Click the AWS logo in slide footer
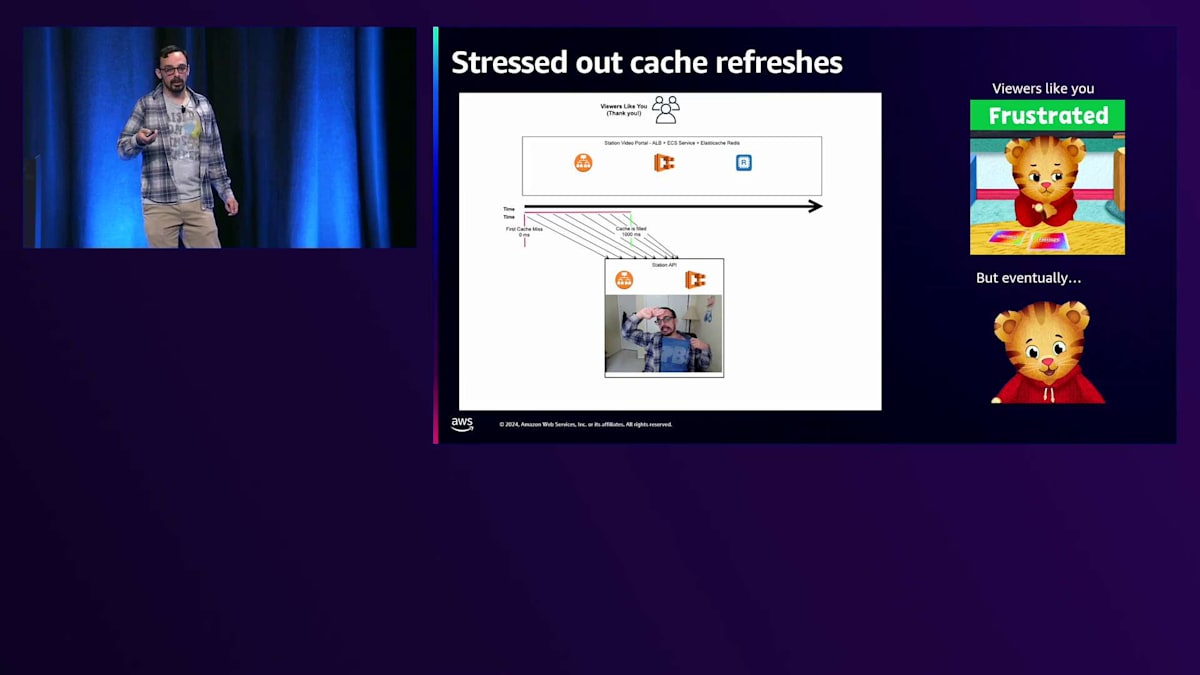This screenshot has width=1200, height=675. (x=462, y=424)
